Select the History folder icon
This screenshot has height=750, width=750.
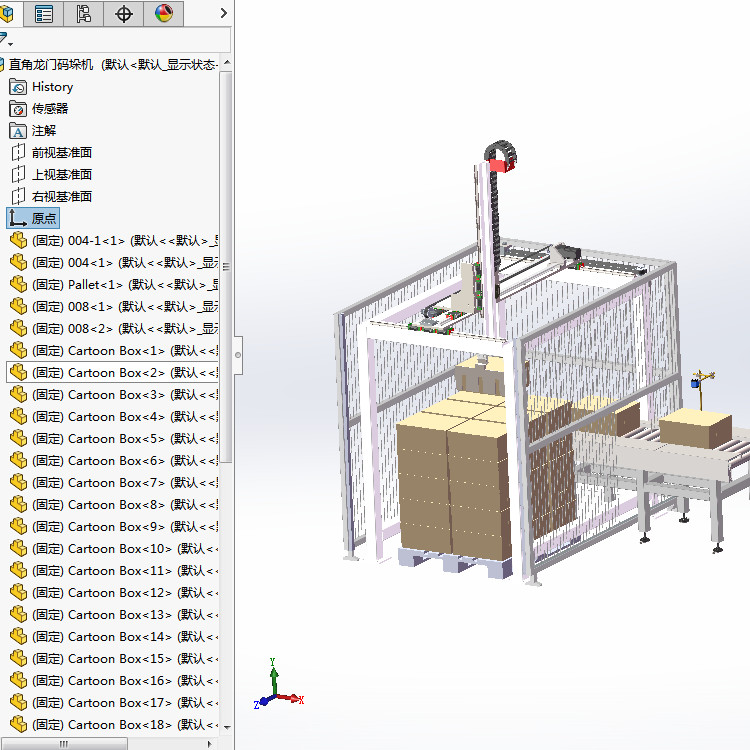[18, 87]
